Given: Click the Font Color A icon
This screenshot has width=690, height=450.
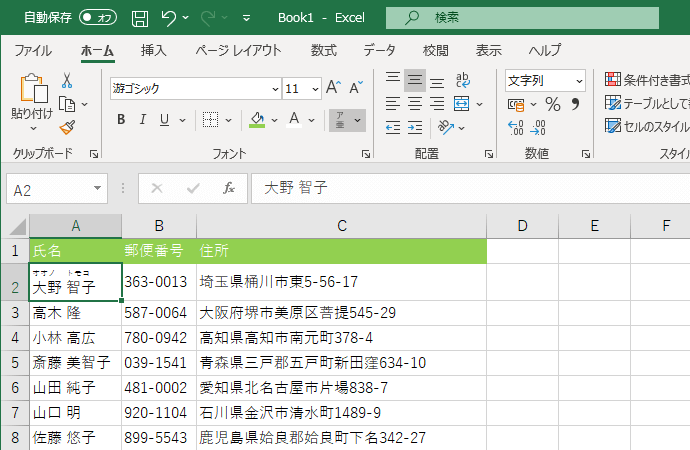Looking at the screenshot, I should [x=294, y=119].
